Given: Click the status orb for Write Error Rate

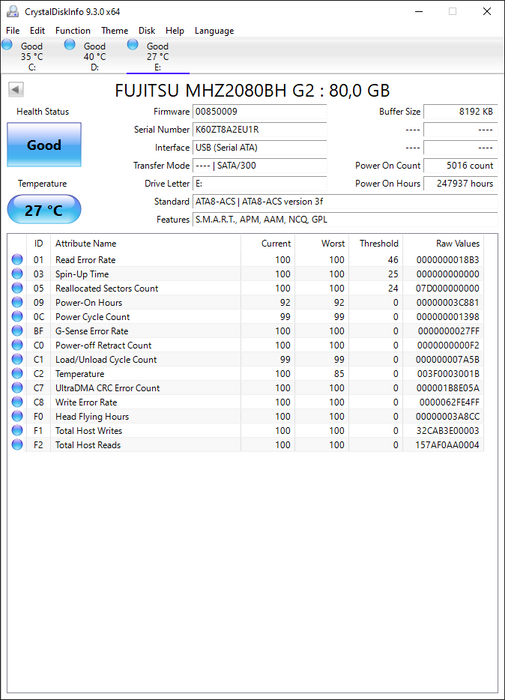Looking at the screenshot, I should tap(17, 402).
